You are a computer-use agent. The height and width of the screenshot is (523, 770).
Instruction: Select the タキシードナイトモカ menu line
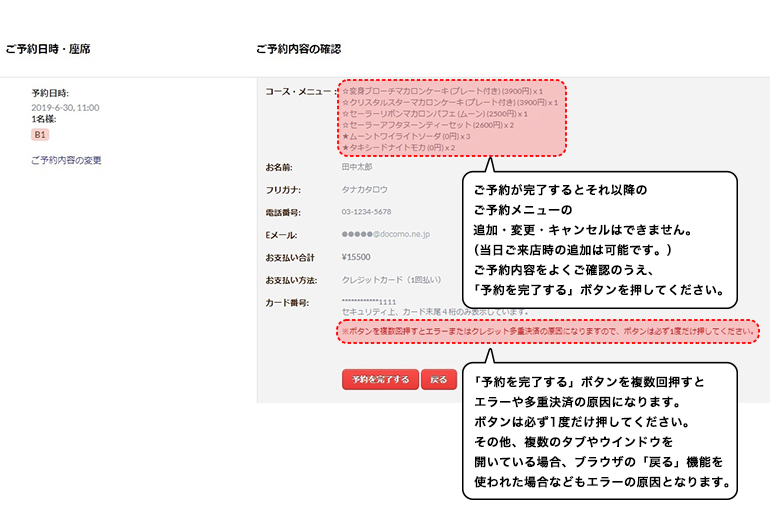point(398,148)
